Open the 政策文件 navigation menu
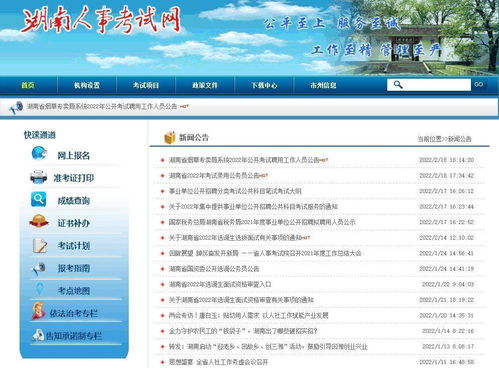Viewport: 499px width, 368px height. (205, 85)
